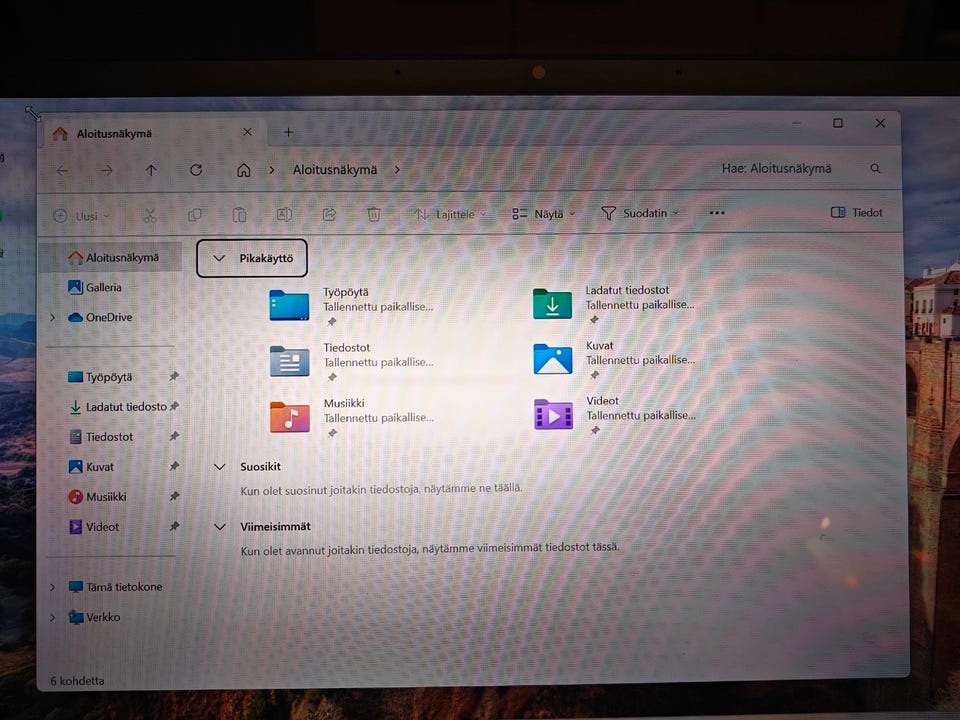Open Tiedostot from sidebar
Viewport: 960px width, 720px height.
point(100,437)
